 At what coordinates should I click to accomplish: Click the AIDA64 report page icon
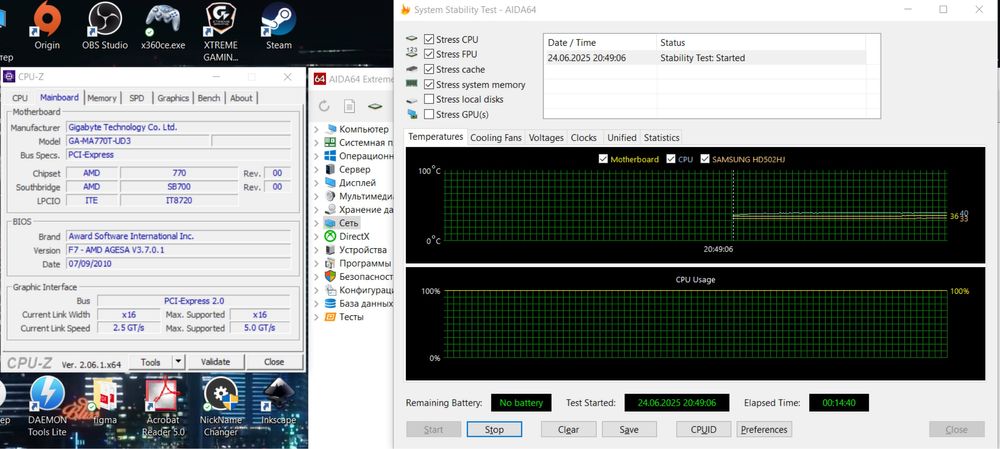coord(349,106)
